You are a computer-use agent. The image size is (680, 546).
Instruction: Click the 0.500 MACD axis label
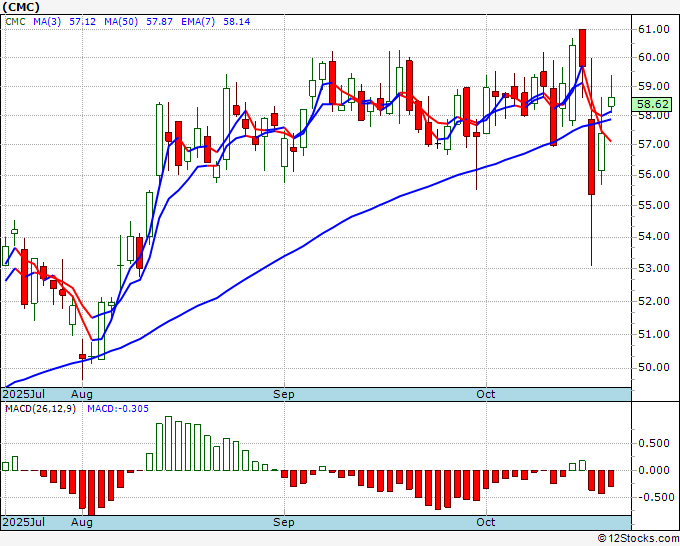(x=654, y=443)
